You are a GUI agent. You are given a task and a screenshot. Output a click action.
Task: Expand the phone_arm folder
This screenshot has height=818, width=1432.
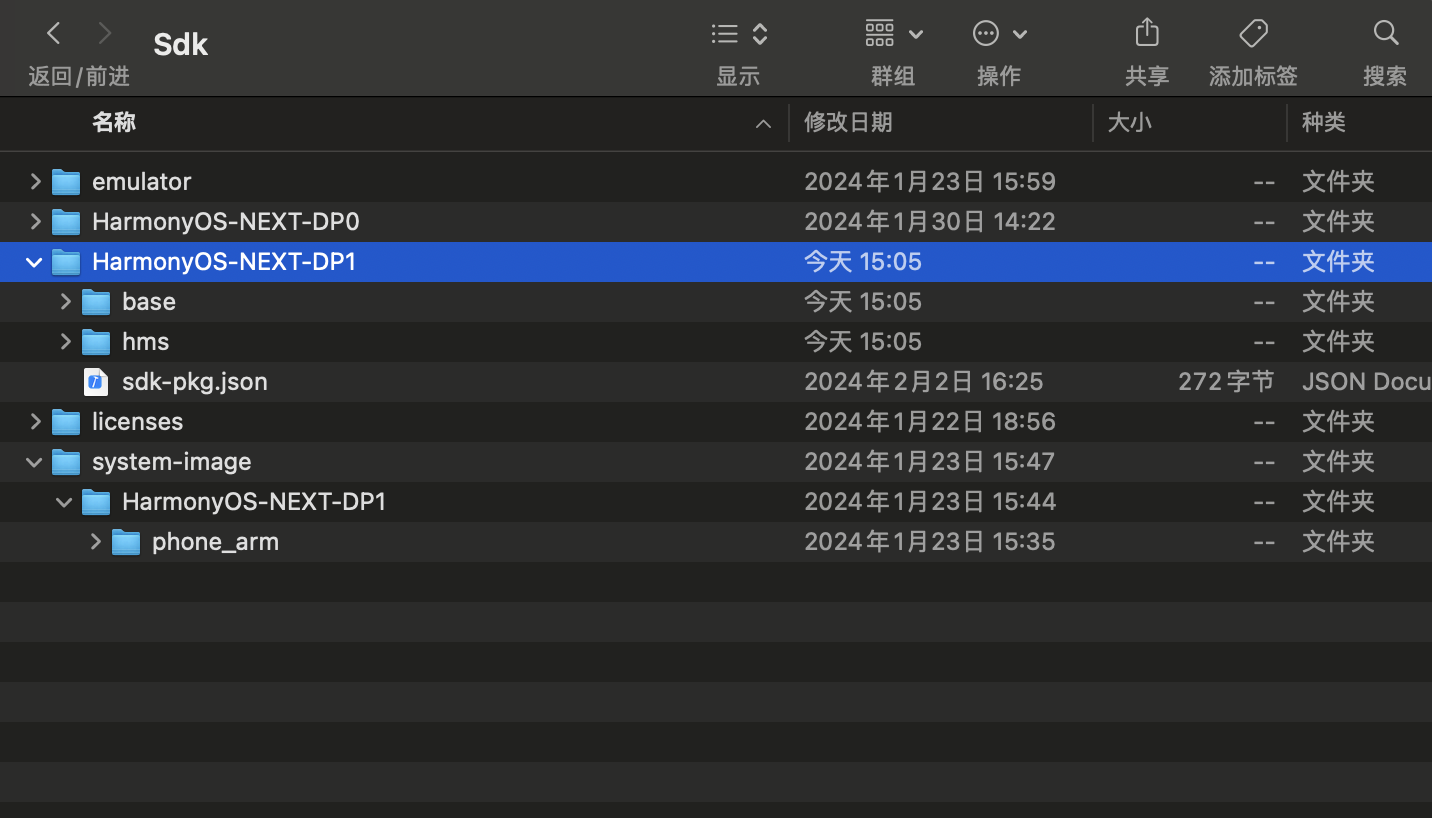pyautogui.click(x=95, y=541)
